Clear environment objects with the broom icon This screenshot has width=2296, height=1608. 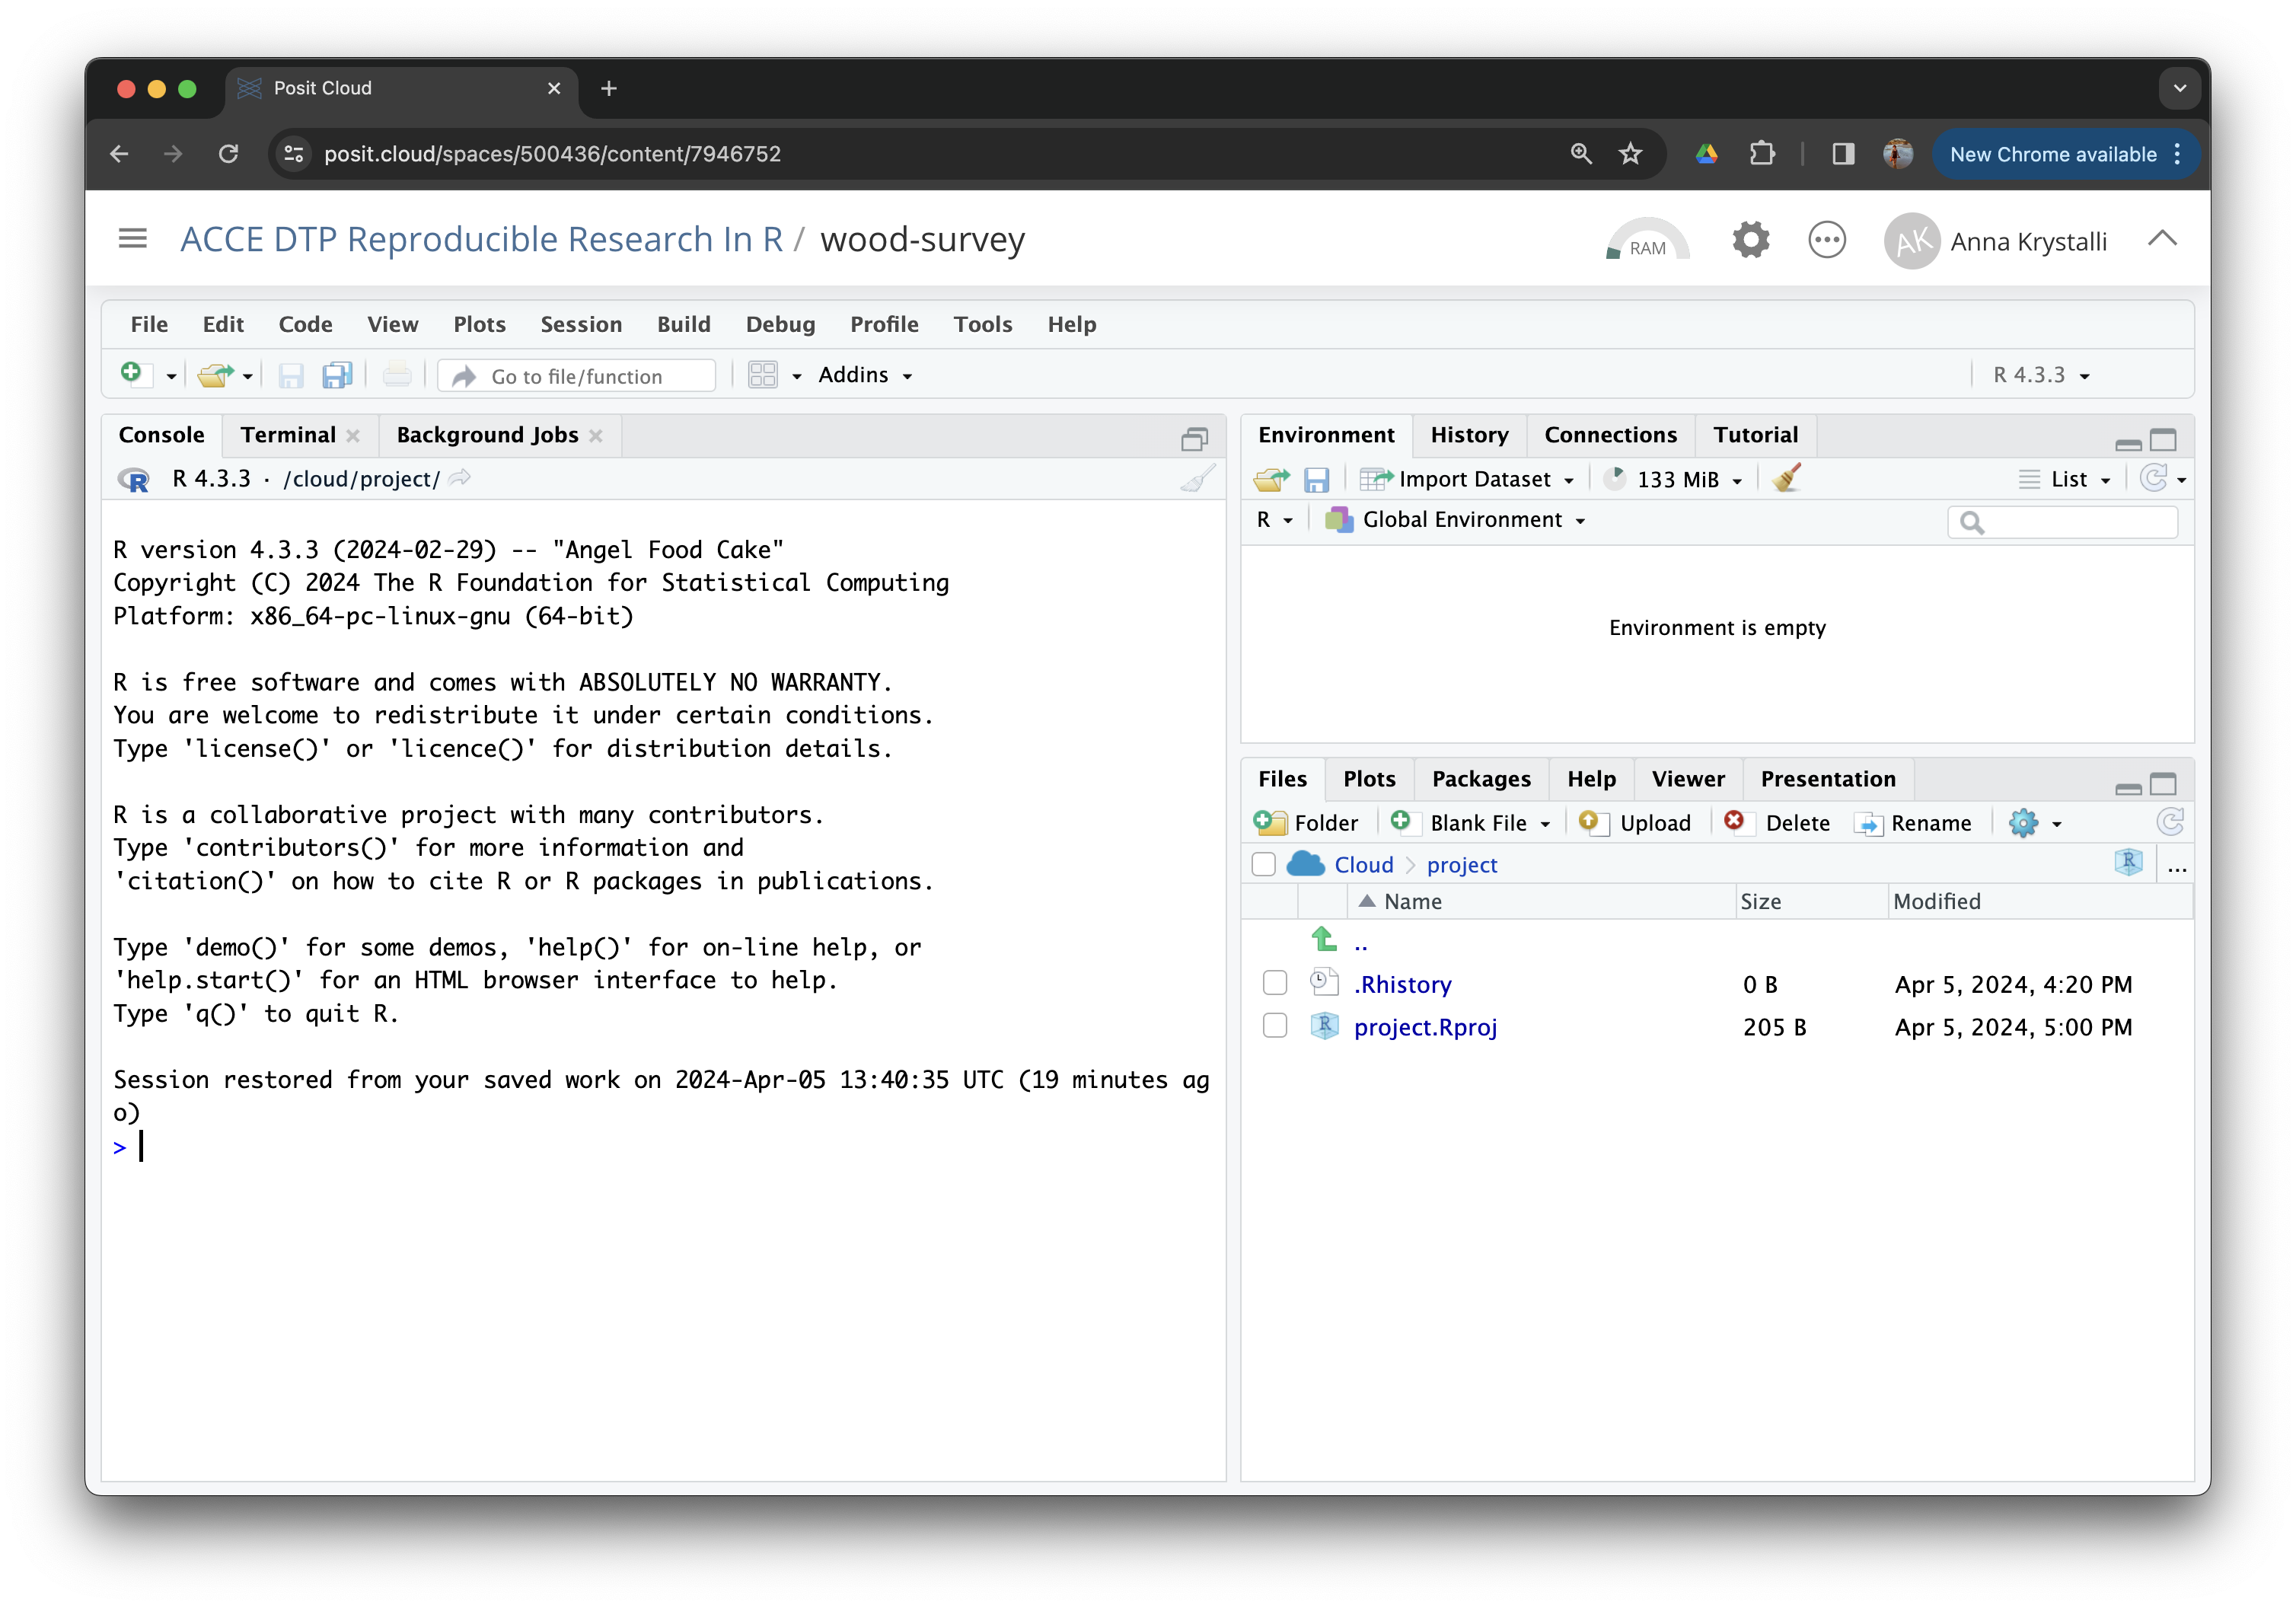click(x=1787, y=478)
